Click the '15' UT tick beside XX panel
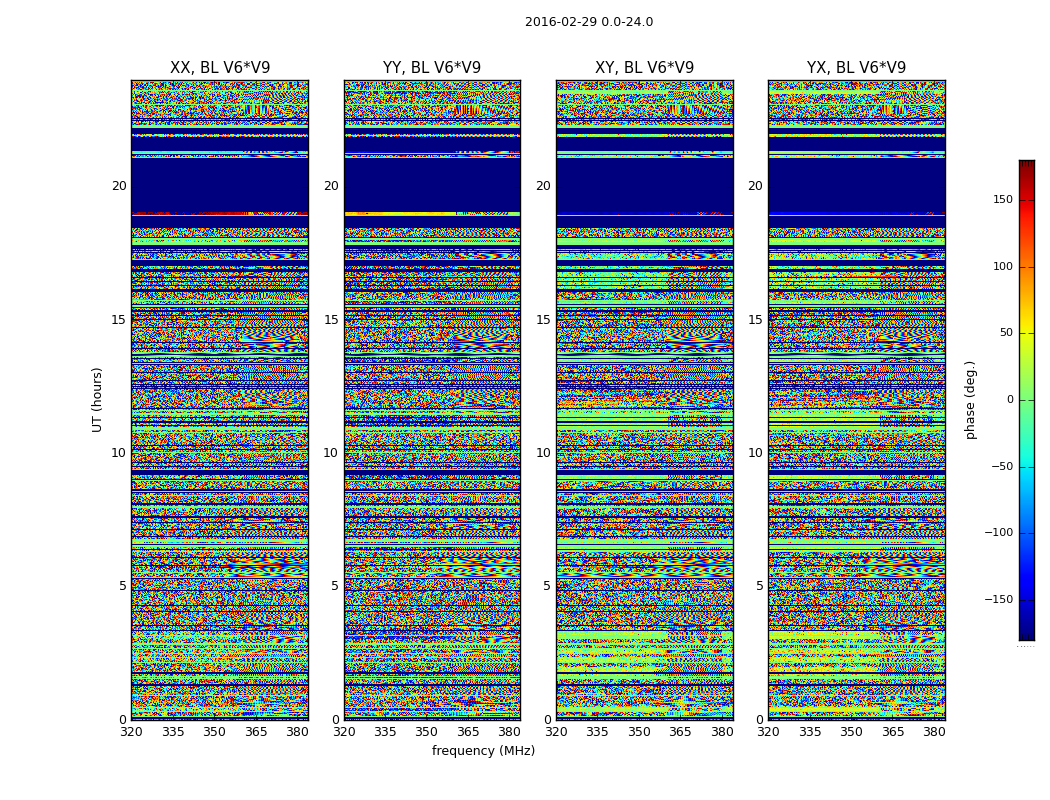 coord(119,319)
